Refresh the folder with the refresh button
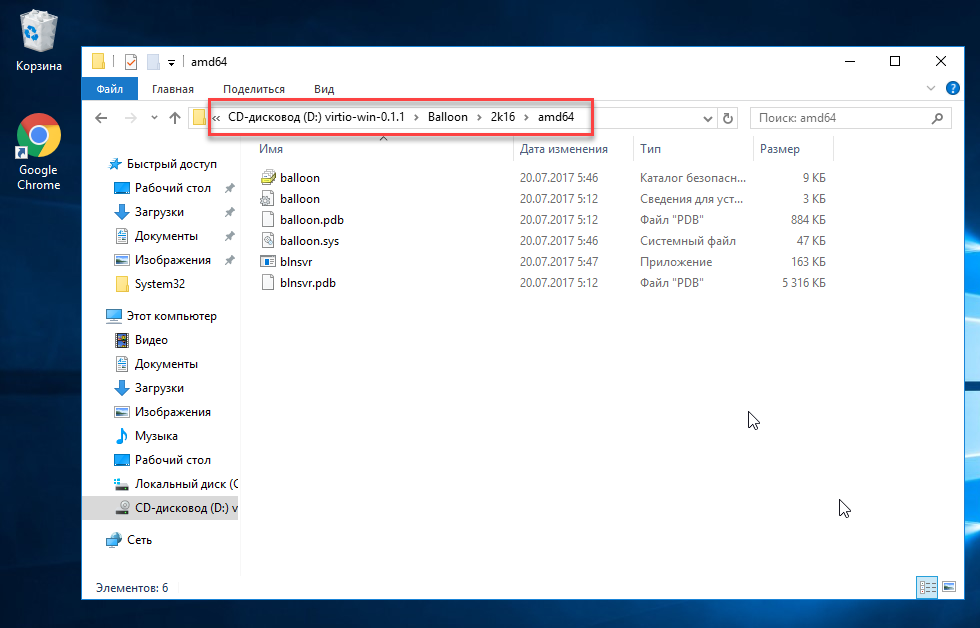 point(728,118)
